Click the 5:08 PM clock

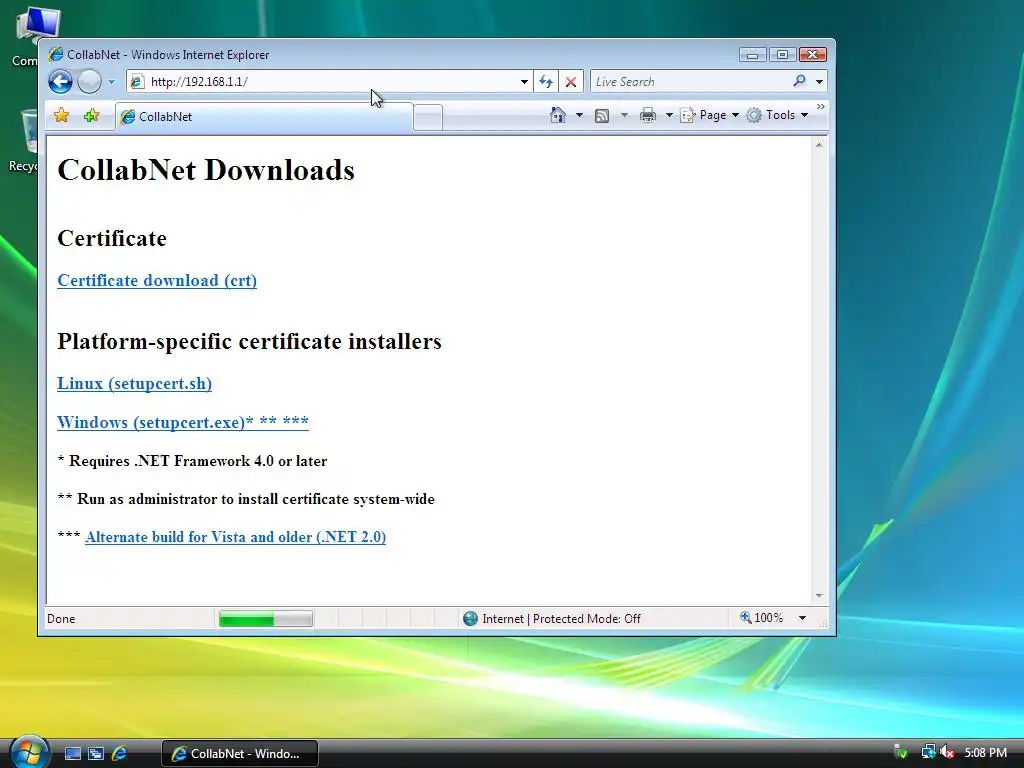pos(985,752)
